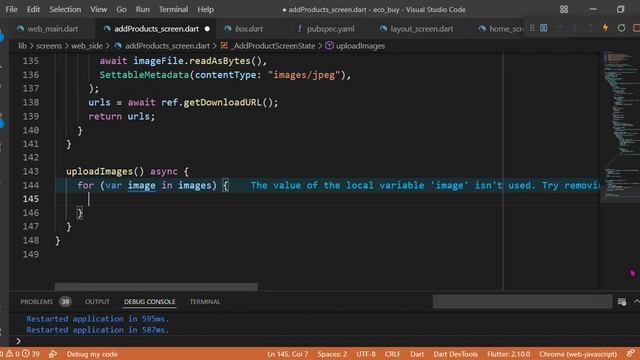Click the Dart icon on box.dart tab
This screenshot has width=640, height=360.
(x=228, y=29)
